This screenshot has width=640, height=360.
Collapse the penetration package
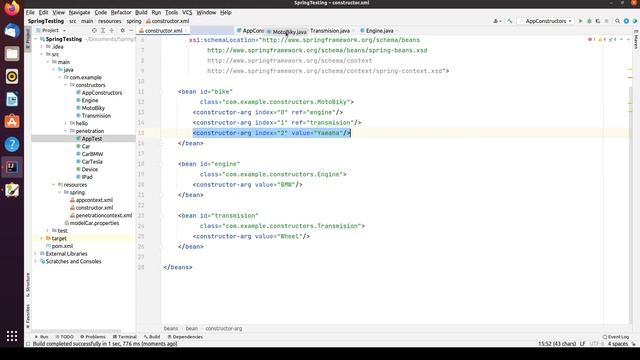(x=65, y=131)
